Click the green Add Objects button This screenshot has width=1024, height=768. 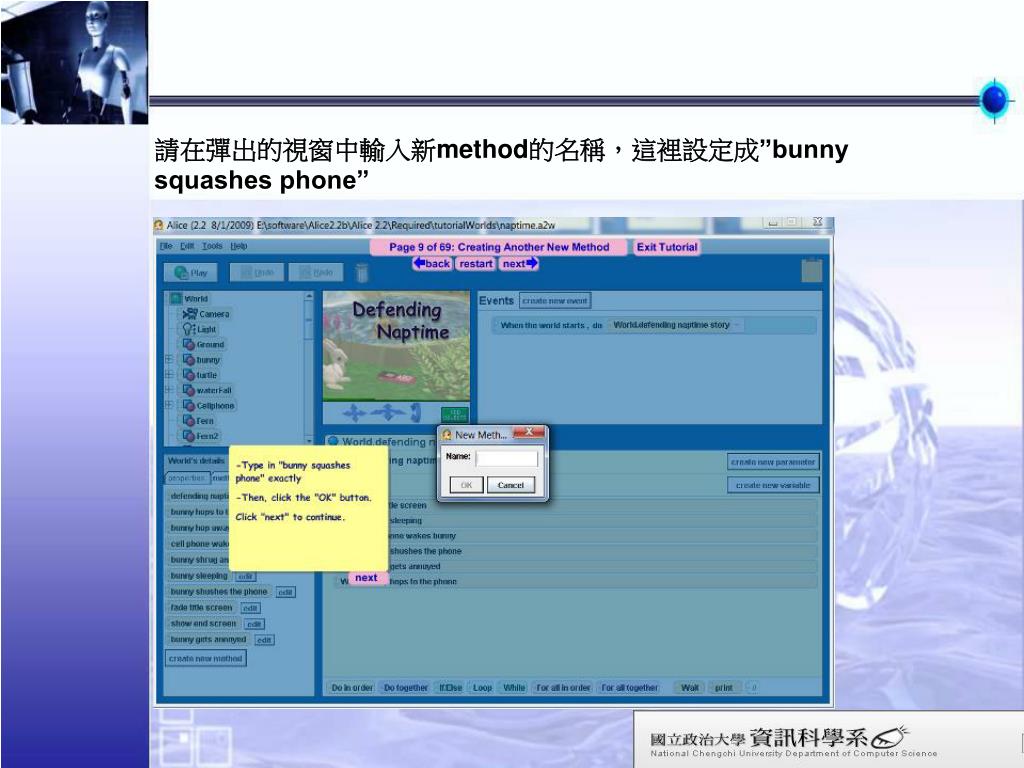tap(455, 414)
